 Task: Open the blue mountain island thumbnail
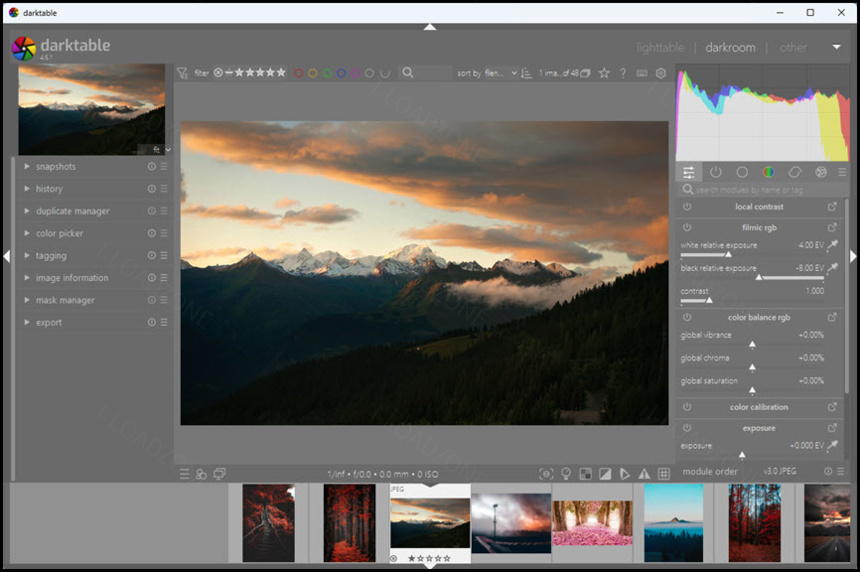(x=674, y=523)
